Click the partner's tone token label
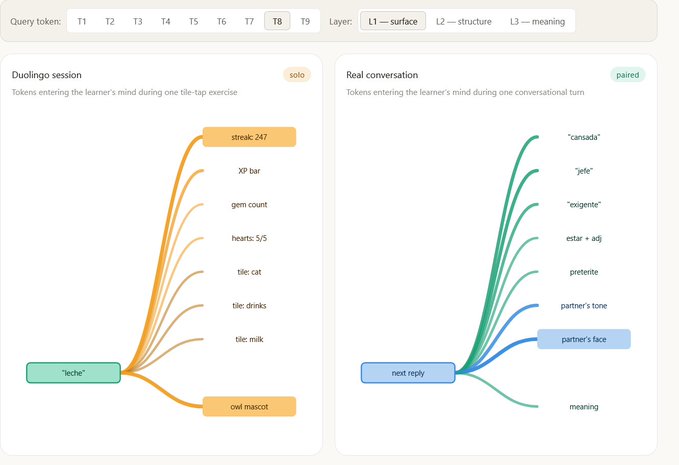This screenshot has width=679, height=465. (584, 306)
